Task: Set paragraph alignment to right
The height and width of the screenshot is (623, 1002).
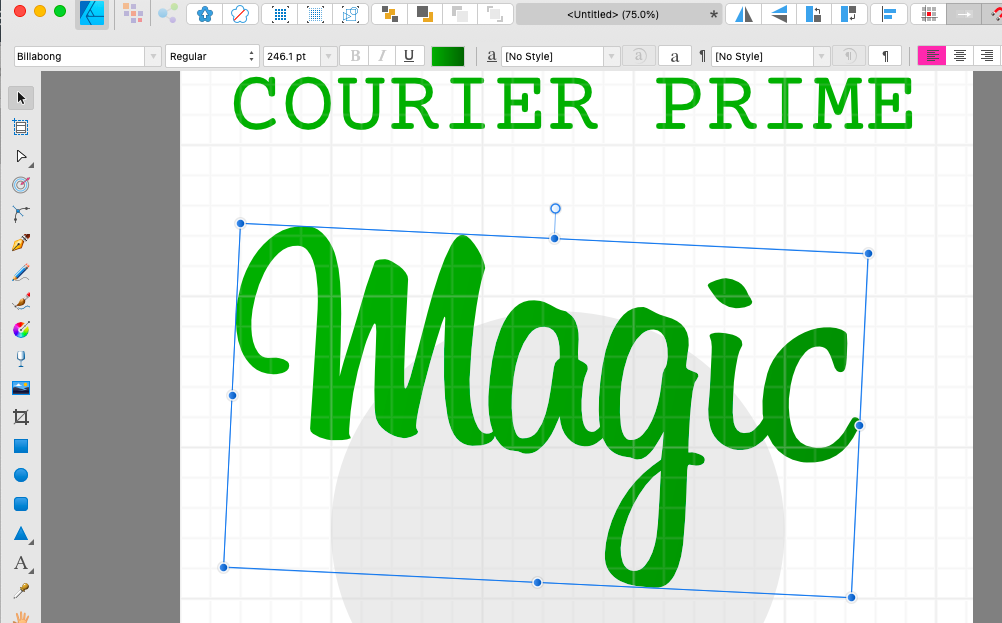Action: (987, 56)
